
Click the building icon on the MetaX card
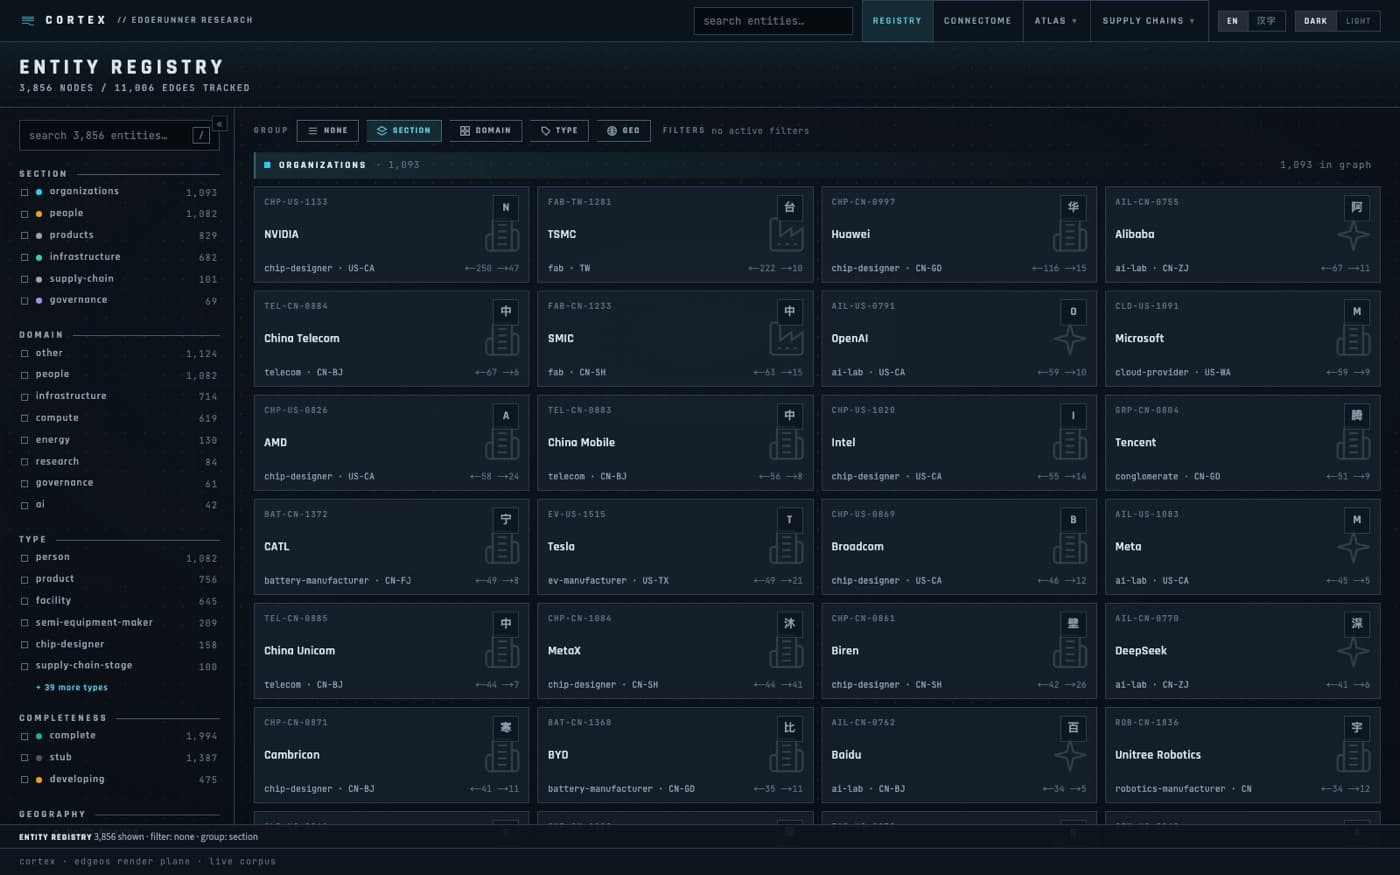(786, 652)
